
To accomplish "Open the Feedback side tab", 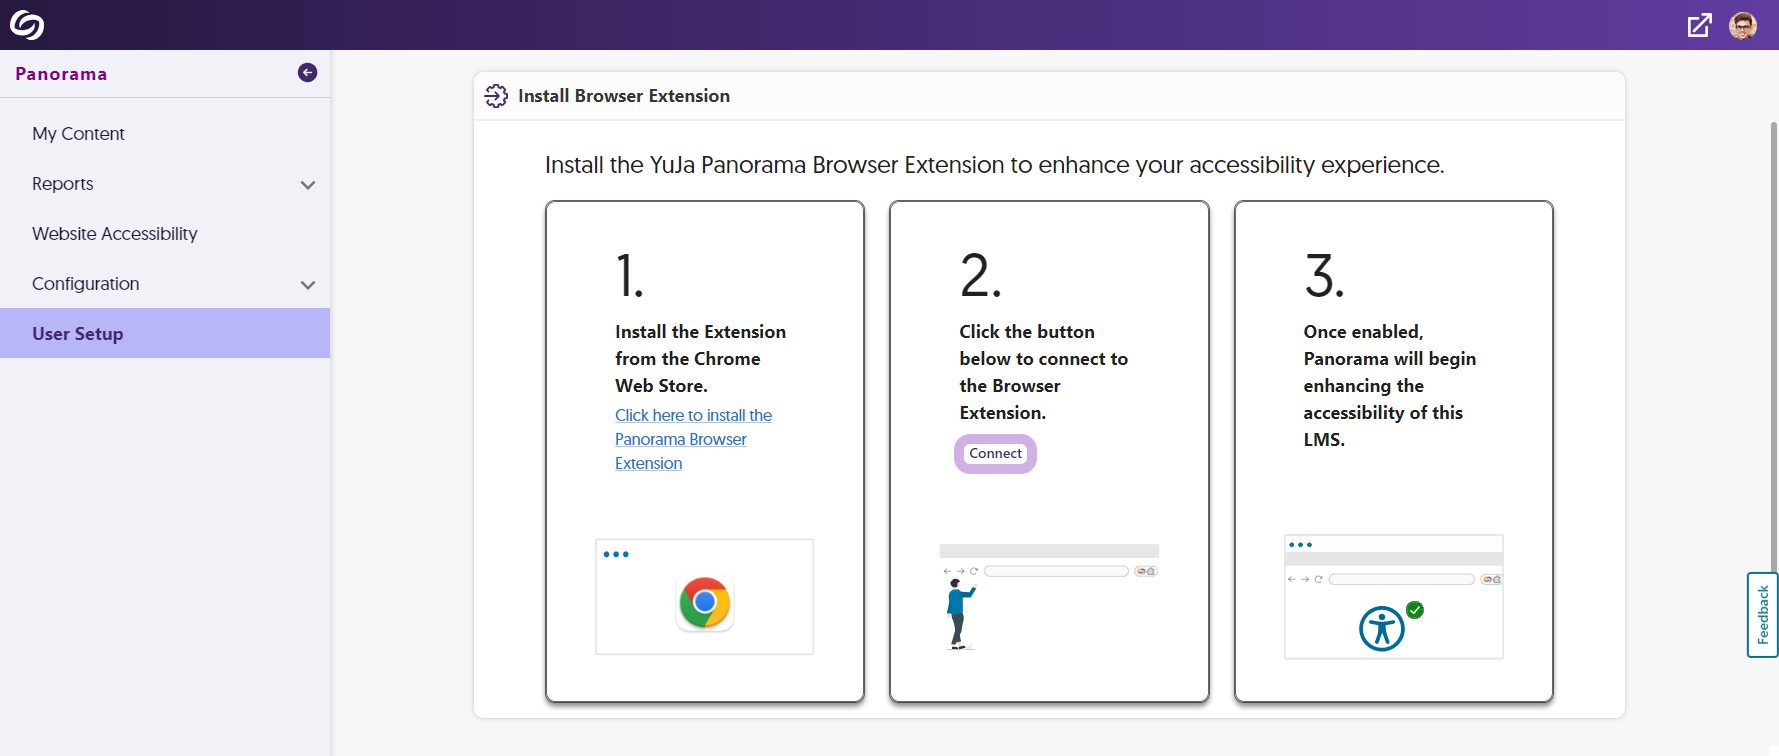I will point(1762,614).
